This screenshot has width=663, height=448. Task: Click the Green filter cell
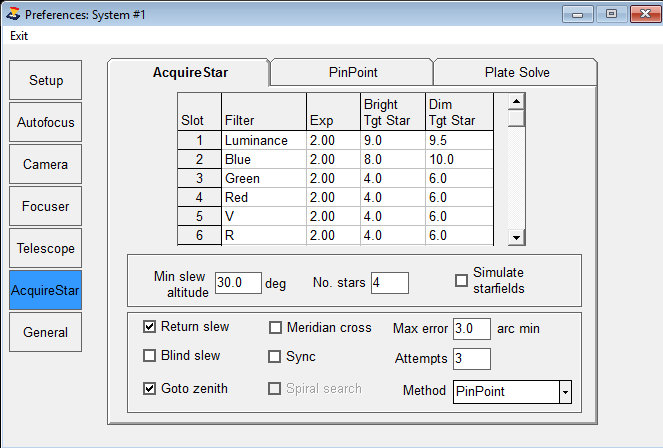[x=264, y=178]
